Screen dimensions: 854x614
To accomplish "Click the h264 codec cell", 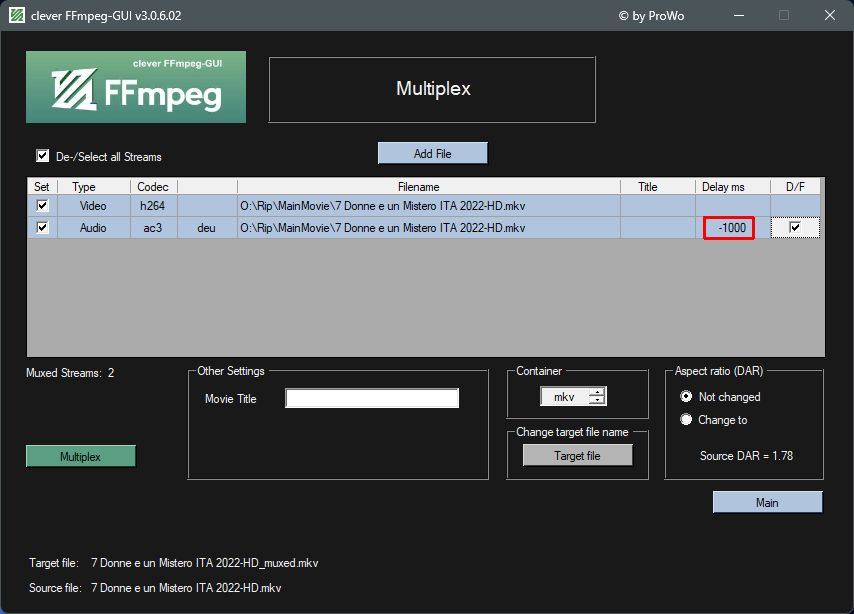I will point(153,206).
